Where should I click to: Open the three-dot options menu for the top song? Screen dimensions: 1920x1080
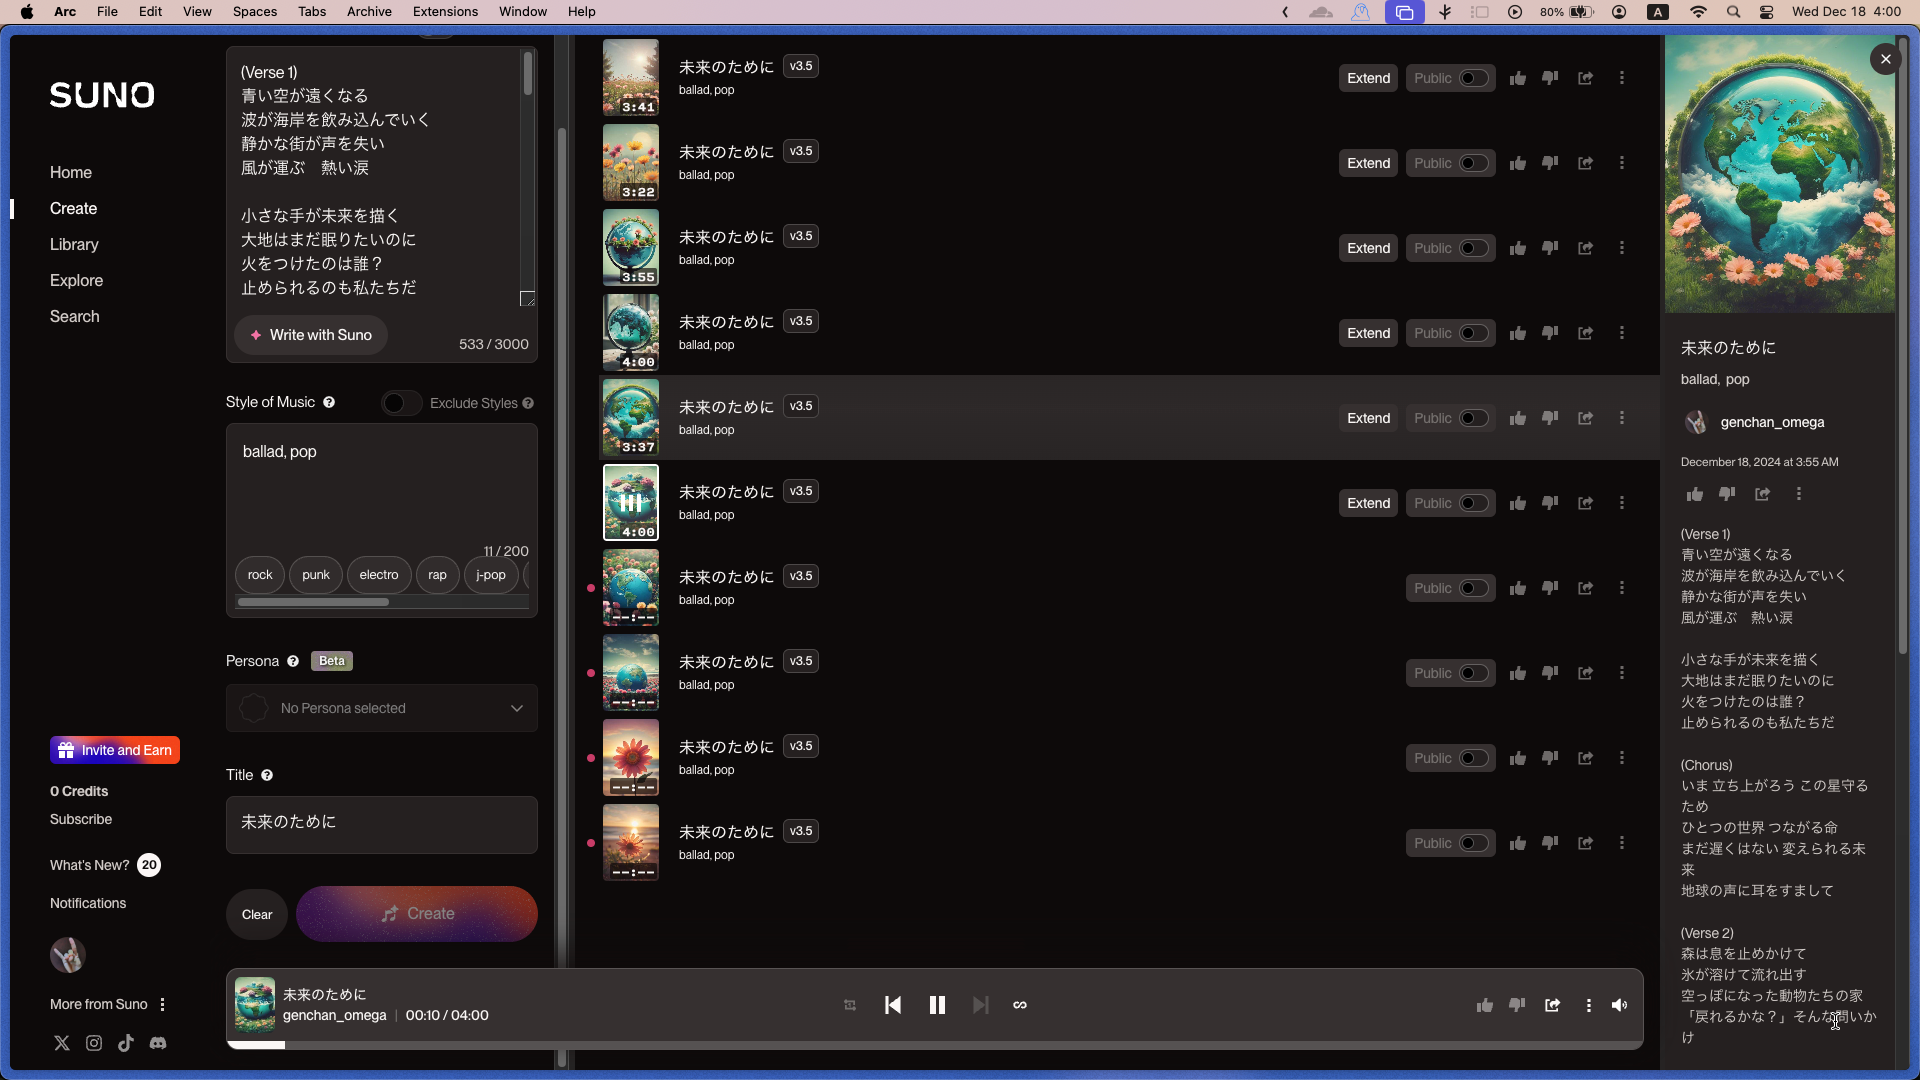[1621, 78]
